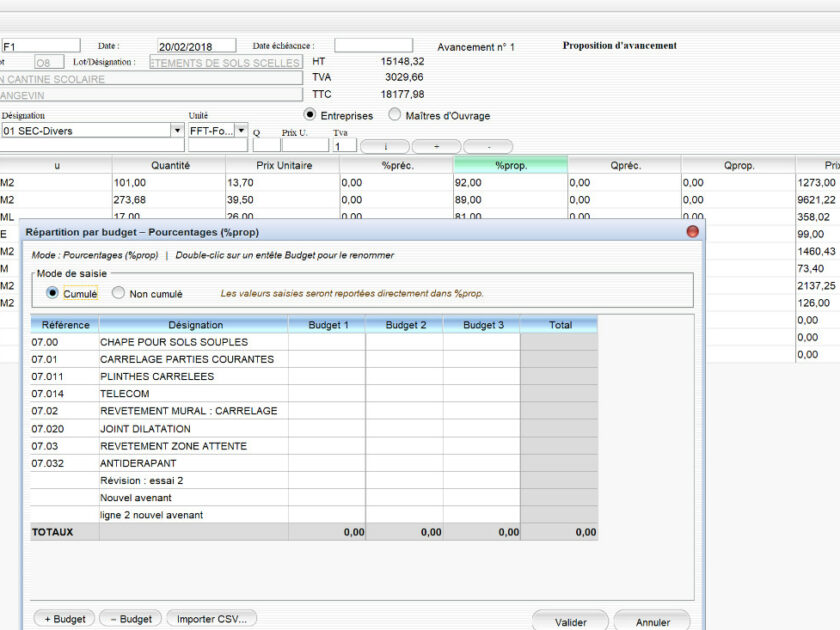This screenshot has height=630, width=840.
Task: Click the Prix U. input field
Action: [305, 145]
